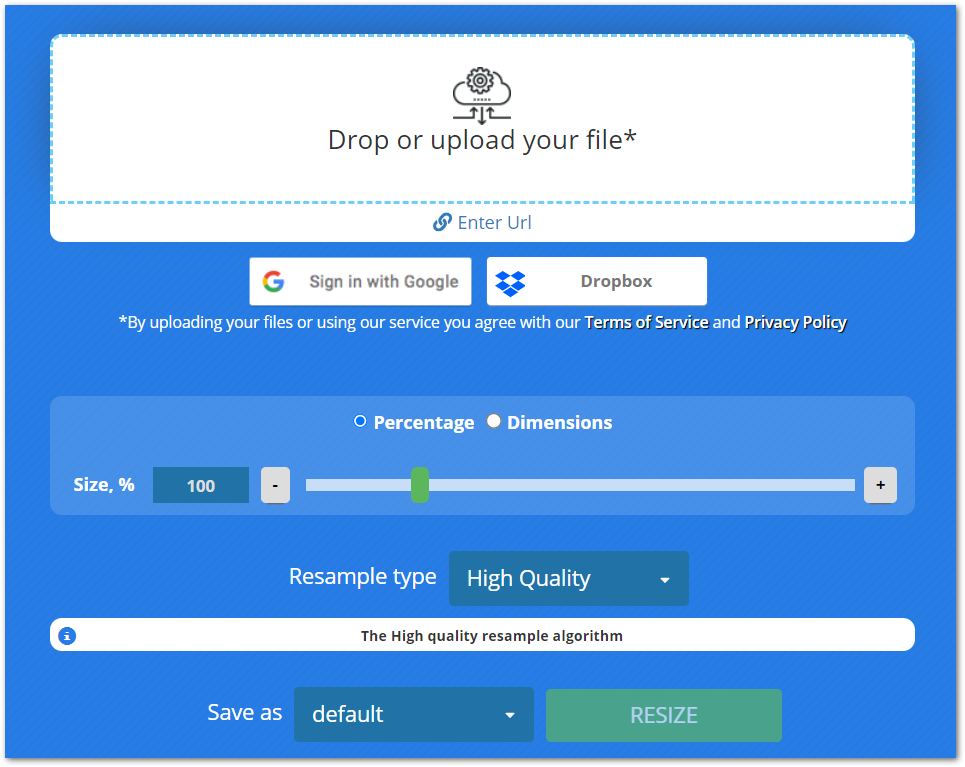The height and width of the screenshot is (767, 965).
Task: Click the blue info icon
Action: pos(67,635)
